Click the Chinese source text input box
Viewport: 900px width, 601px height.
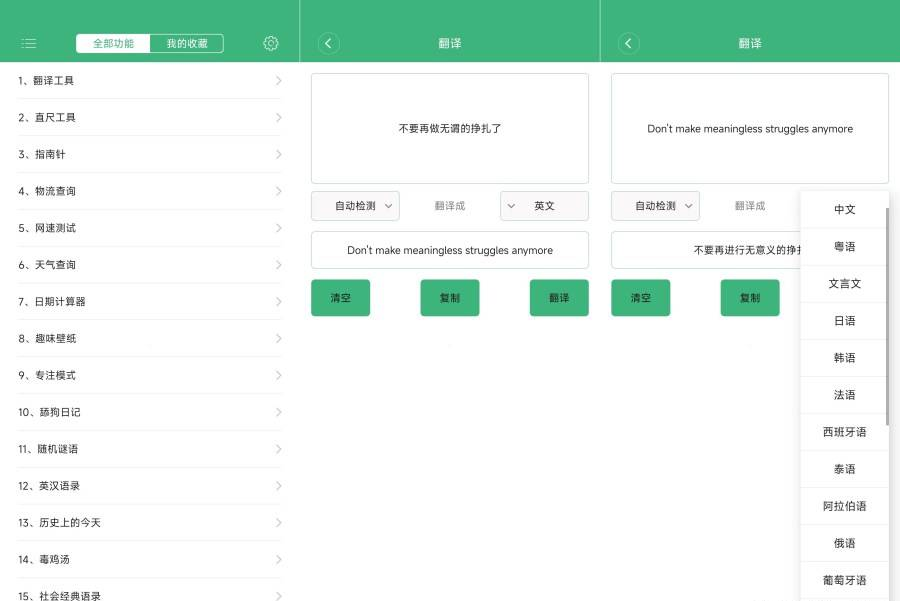click(450, 128)
